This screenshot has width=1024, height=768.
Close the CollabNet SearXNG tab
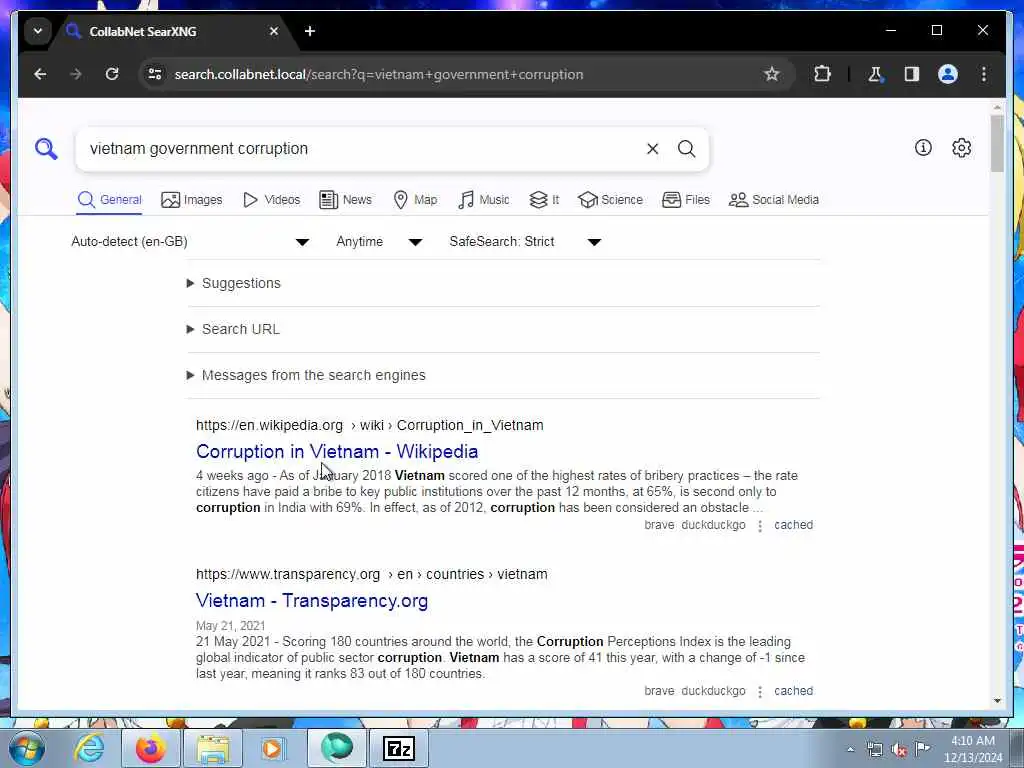click(x=274, y=31)
